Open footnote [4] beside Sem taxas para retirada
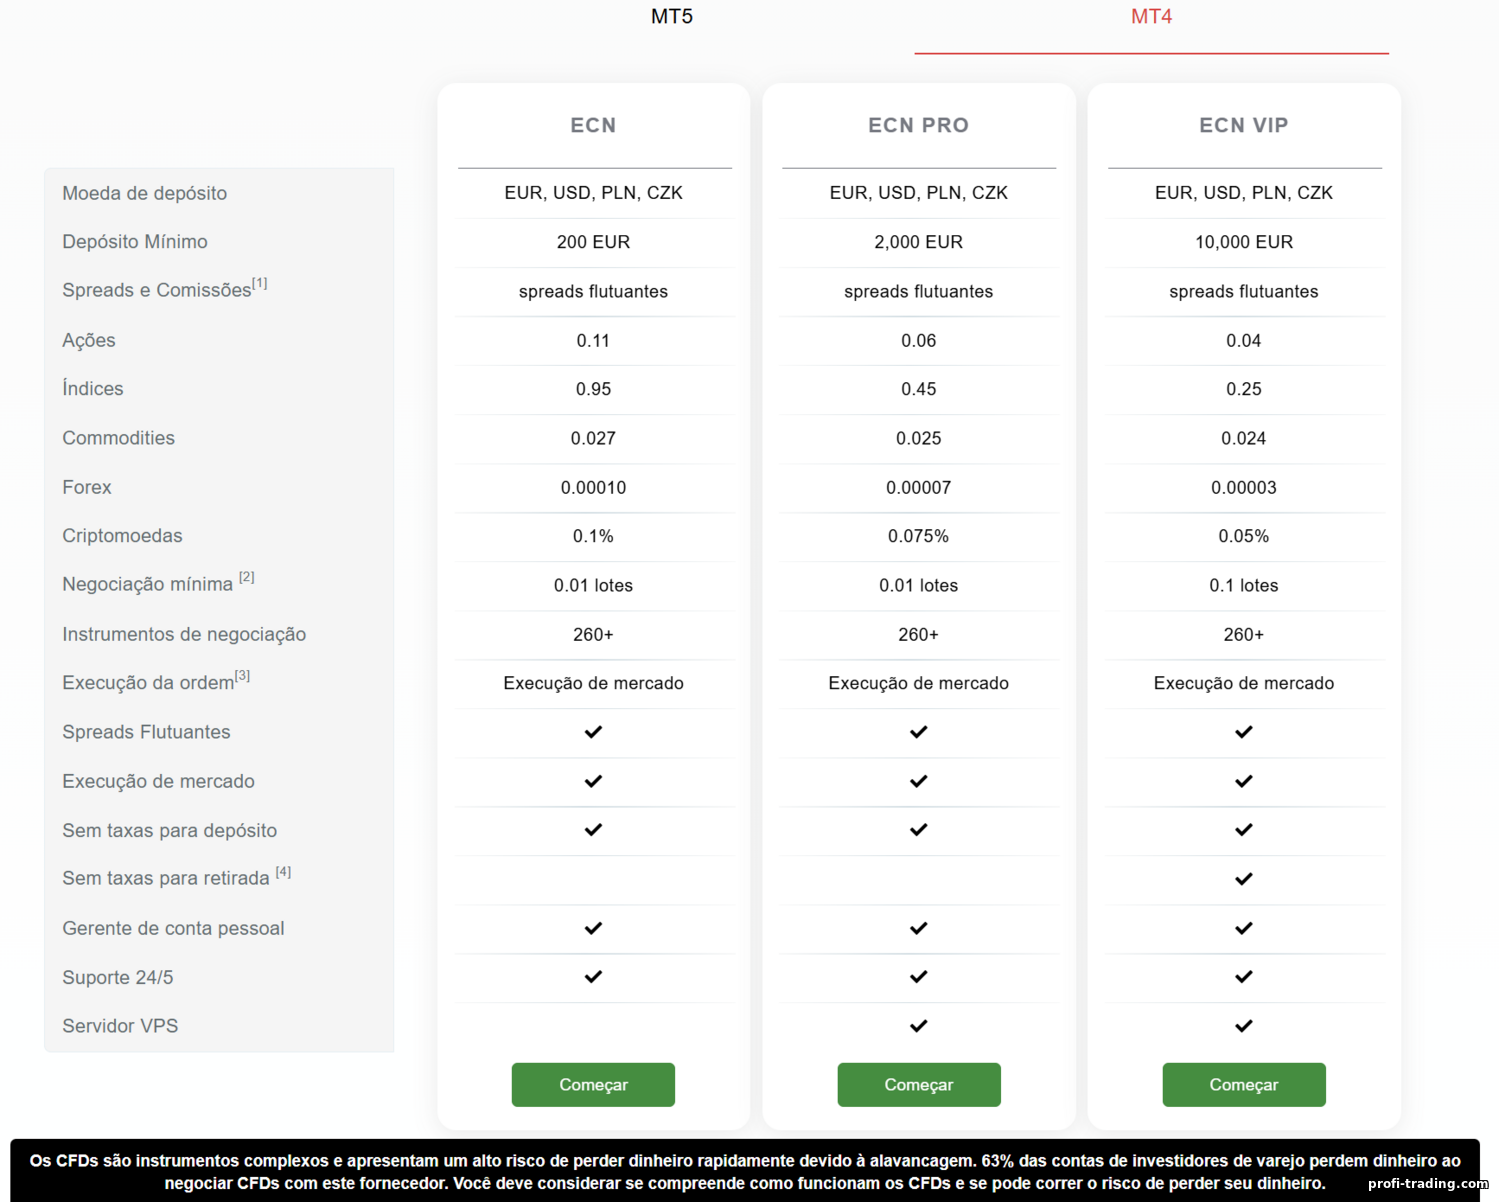Viewport: 1499px width, 1202px height. [x=284, y=872]
